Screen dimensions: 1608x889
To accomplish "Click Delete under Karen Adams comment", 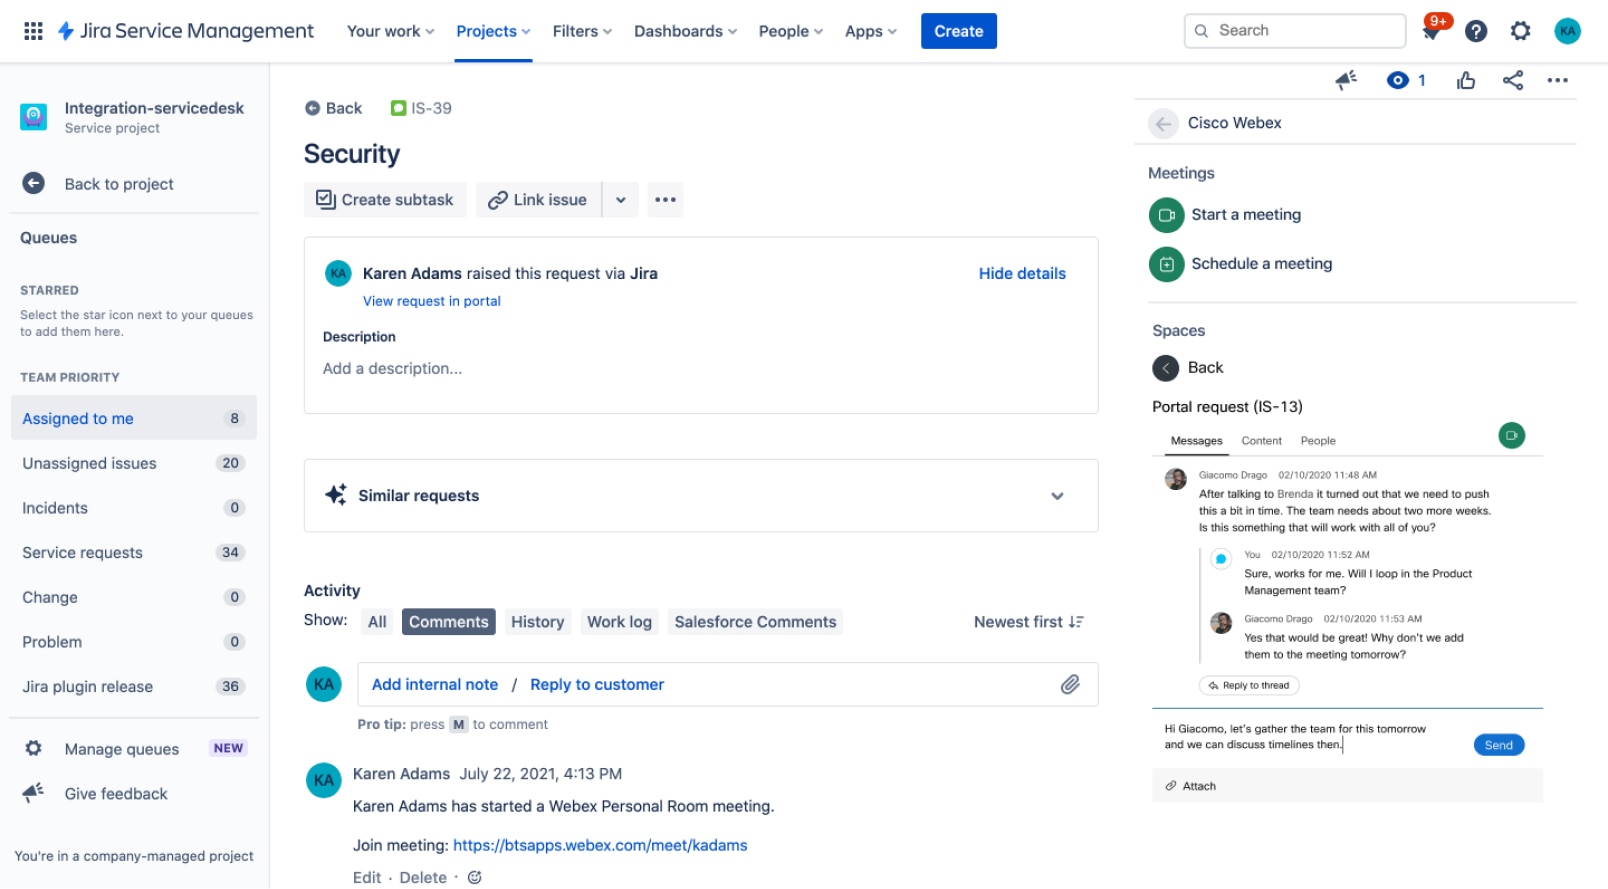I will (423, 878).
